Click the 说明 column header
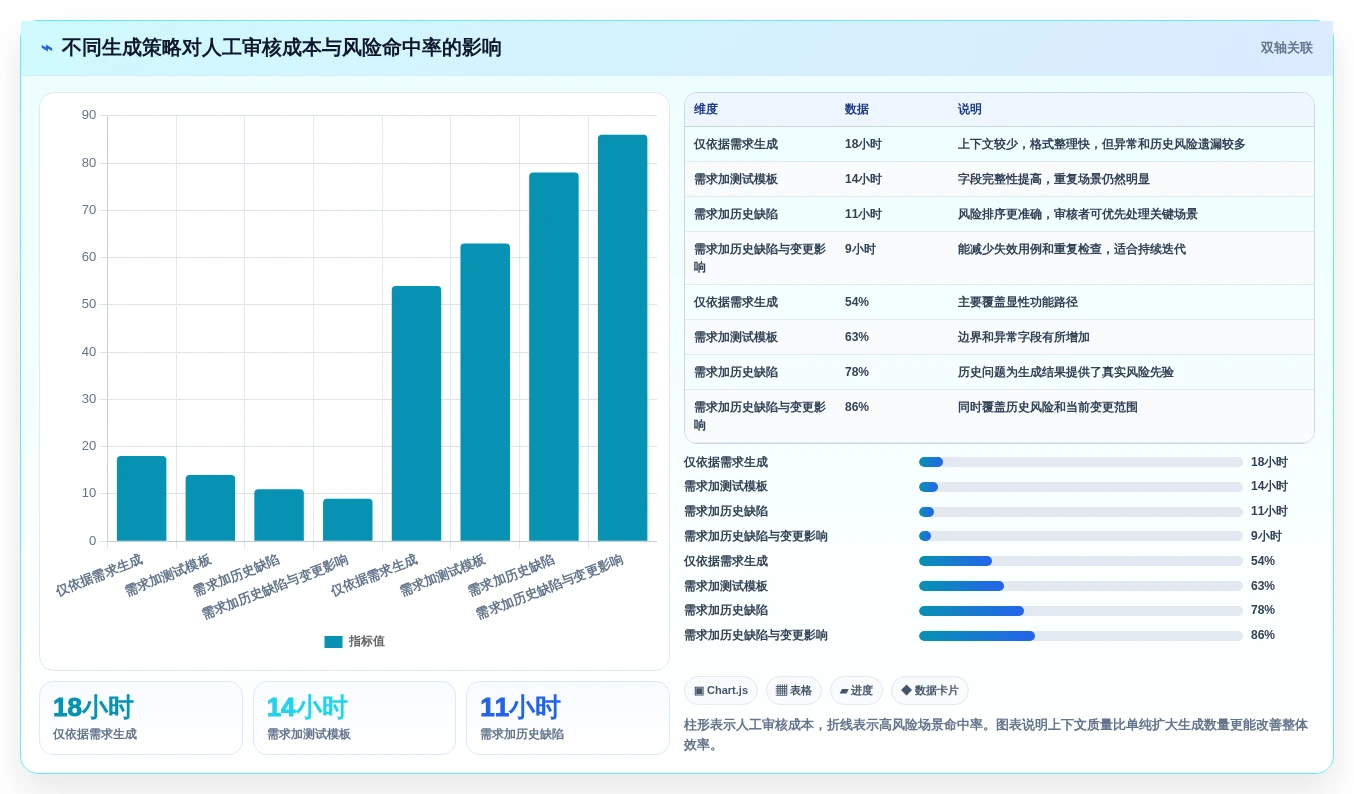Image resolution: width=1354 pixels, height=794 pixels. [970, 109]
